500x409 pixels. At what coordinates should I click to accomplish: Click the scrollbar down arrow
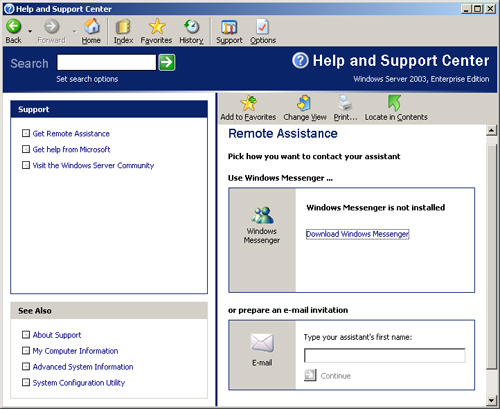491,400
